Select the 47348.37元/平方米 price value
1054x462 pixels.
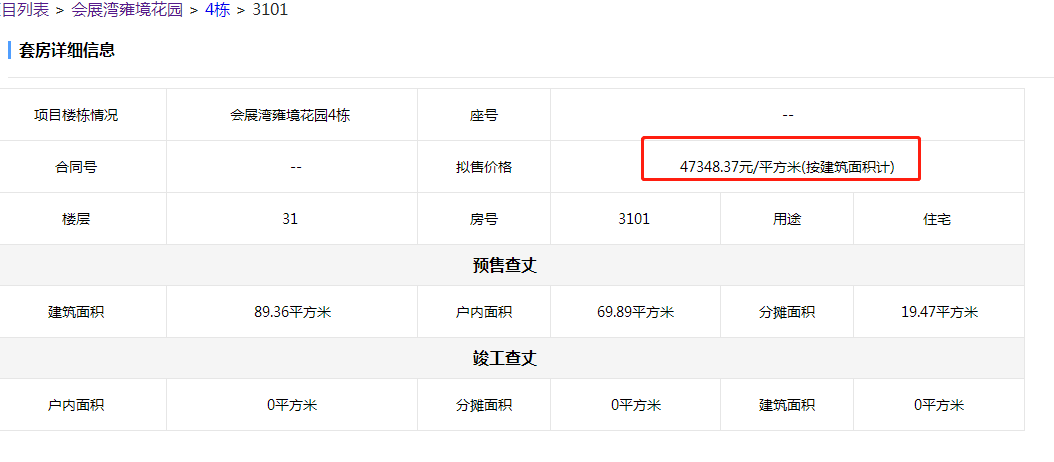pos(787,167)
